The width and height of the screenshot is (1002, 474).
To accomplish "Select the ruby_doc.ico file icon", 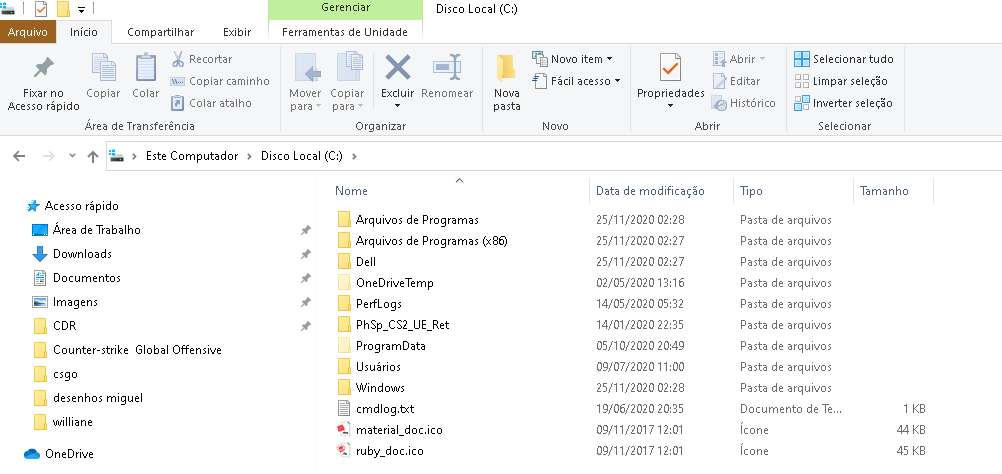I will pyautogui.click(x=344, y=450).
